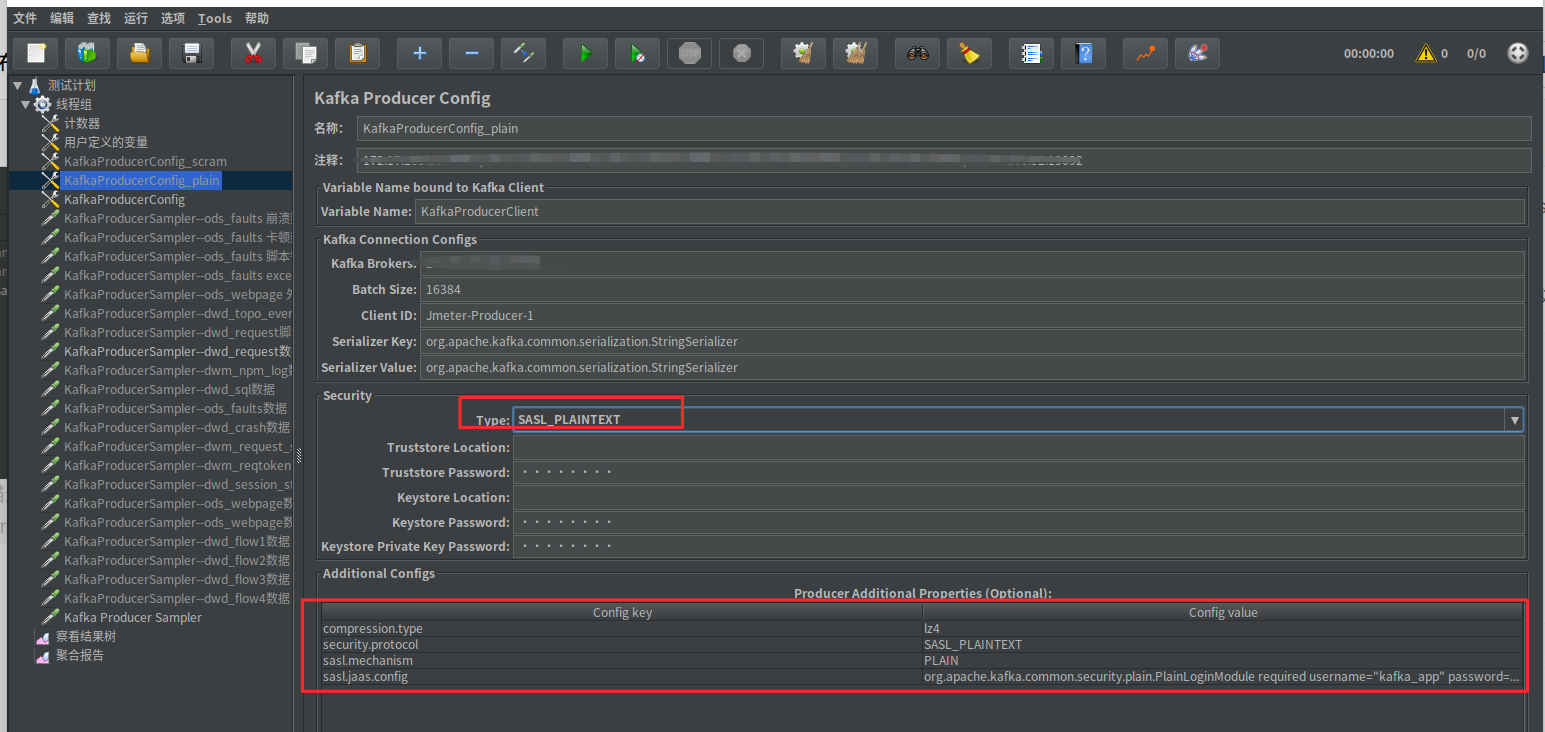Image resolution: width=1545 pixels, height=732 pixels.
Task: Select 计数器 in the tree
Action: [82, 123]
